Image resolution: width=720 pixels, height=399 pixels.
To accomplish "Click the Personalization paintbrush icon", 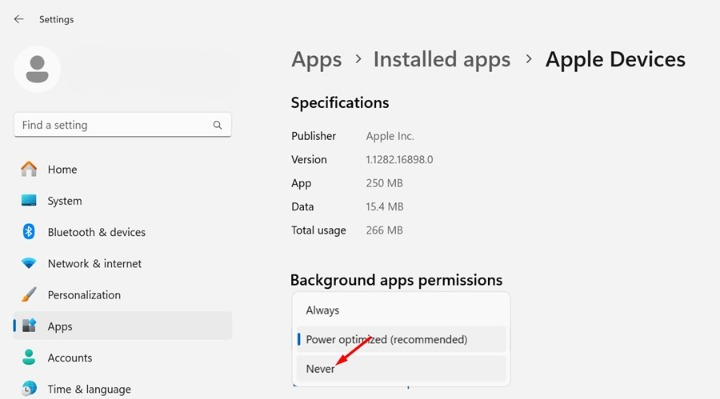I will point(28,294).
